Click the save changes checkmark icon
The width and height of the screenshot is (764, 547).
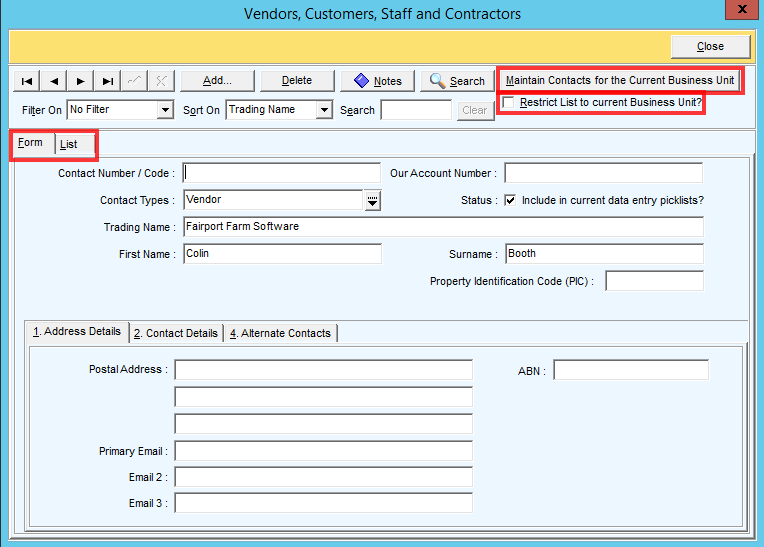[x=135, y=81]
